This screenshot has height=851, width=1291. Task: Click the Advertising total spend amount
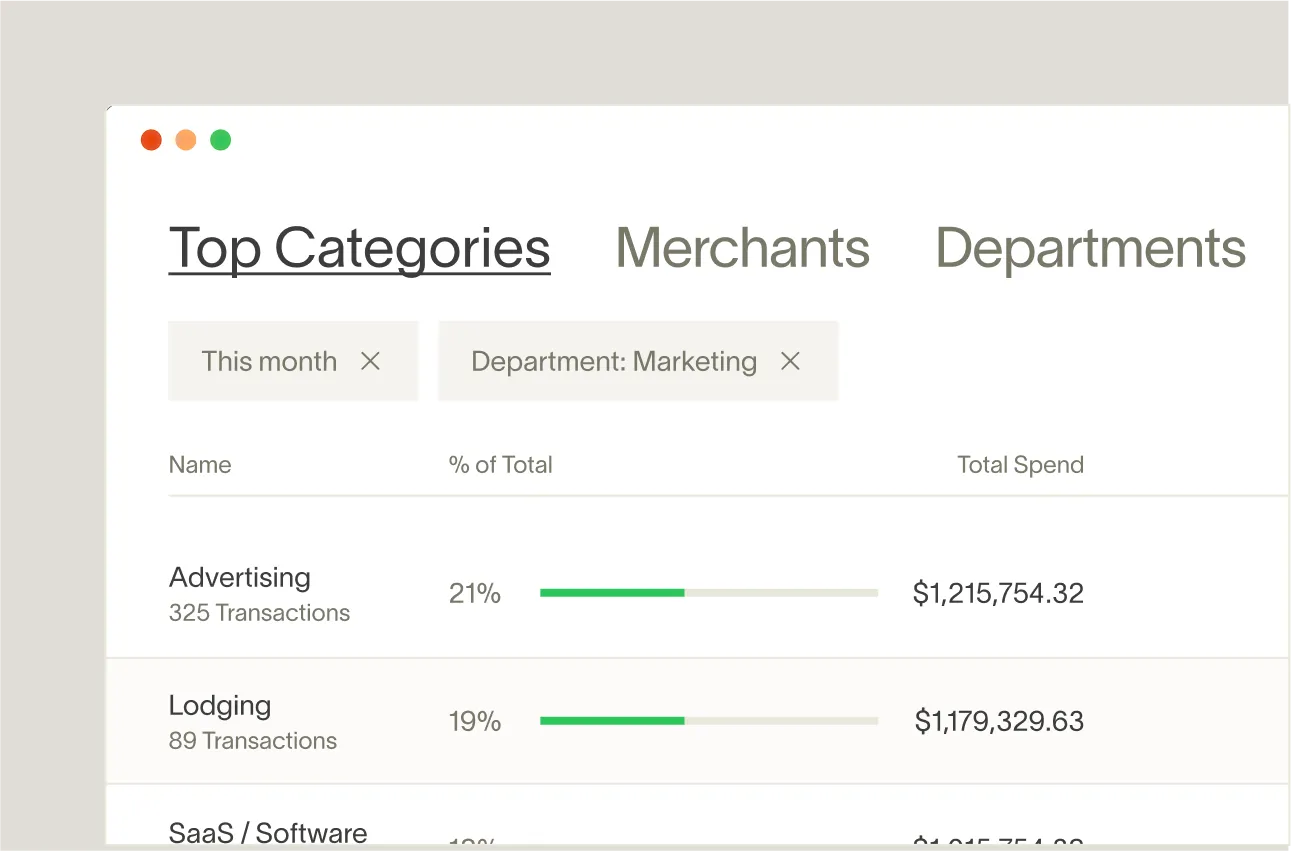[998, 593]
